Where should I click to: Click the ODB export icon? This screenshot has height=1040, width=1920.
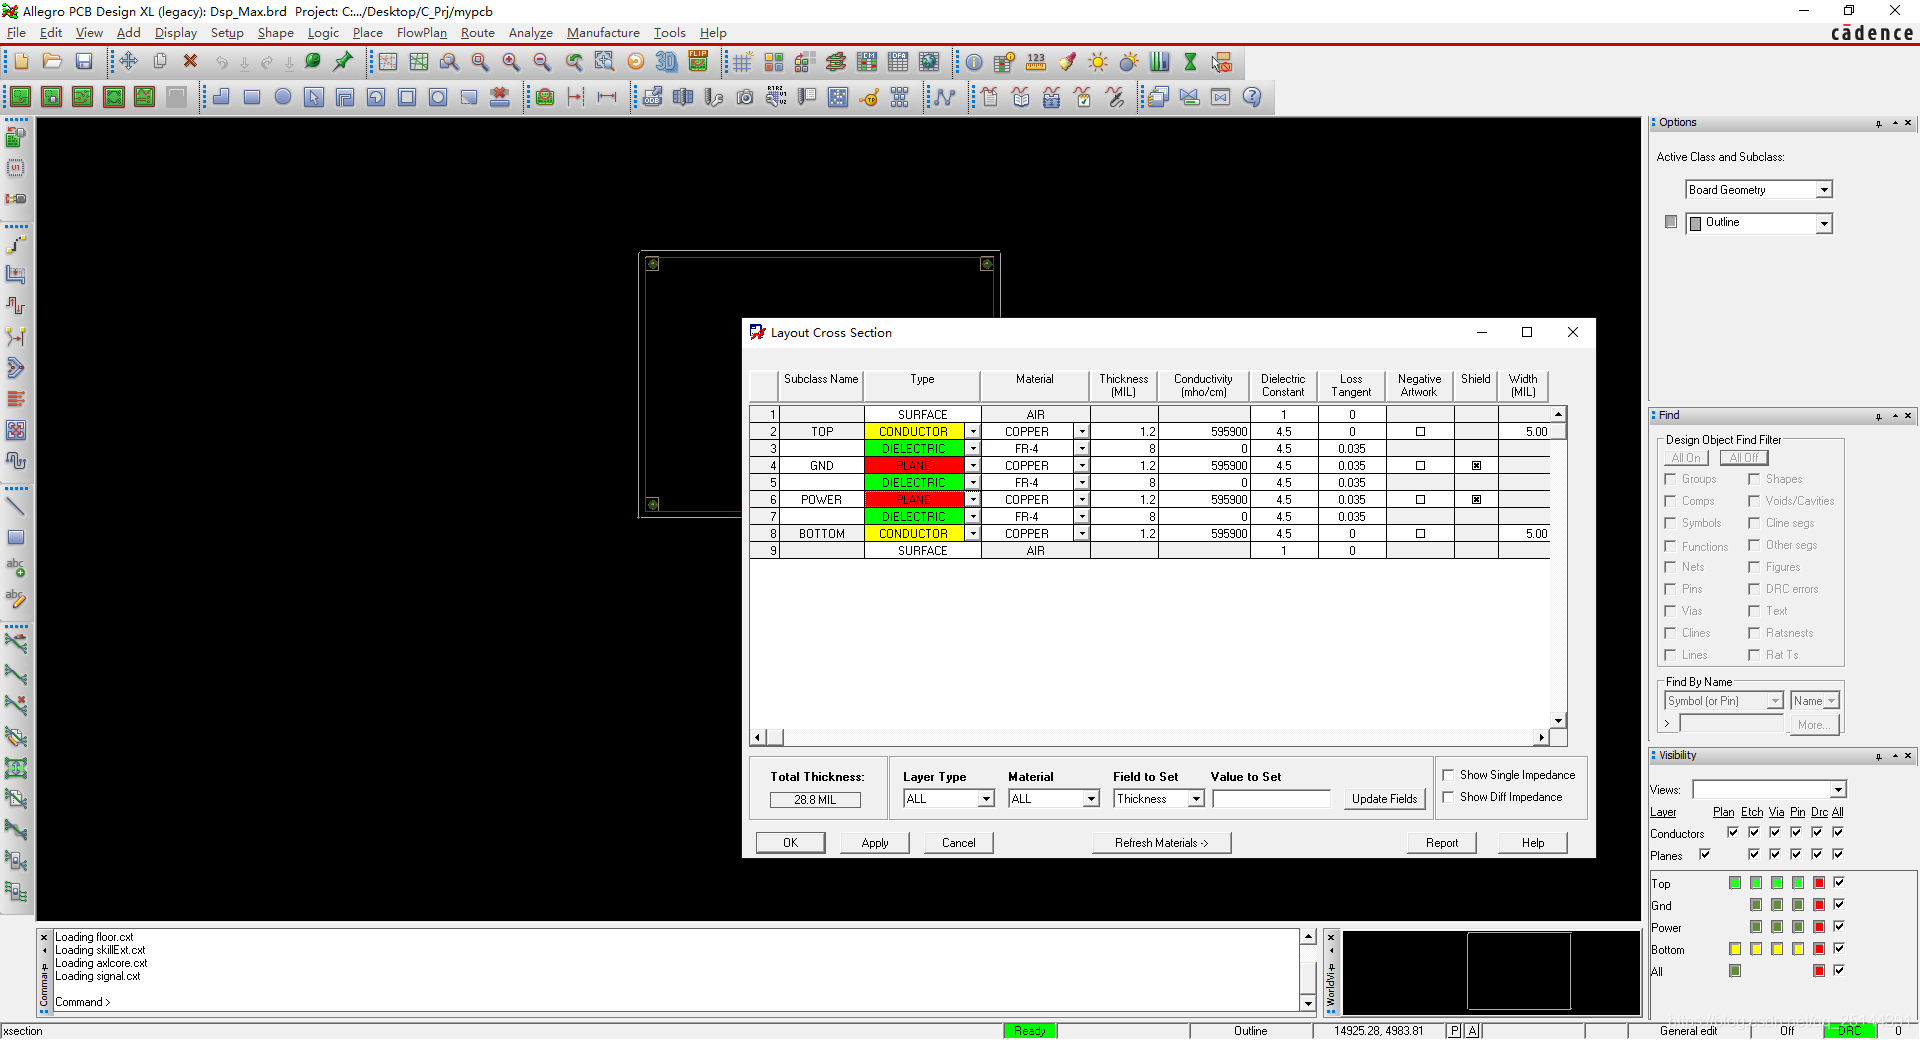tap(652, 97)
